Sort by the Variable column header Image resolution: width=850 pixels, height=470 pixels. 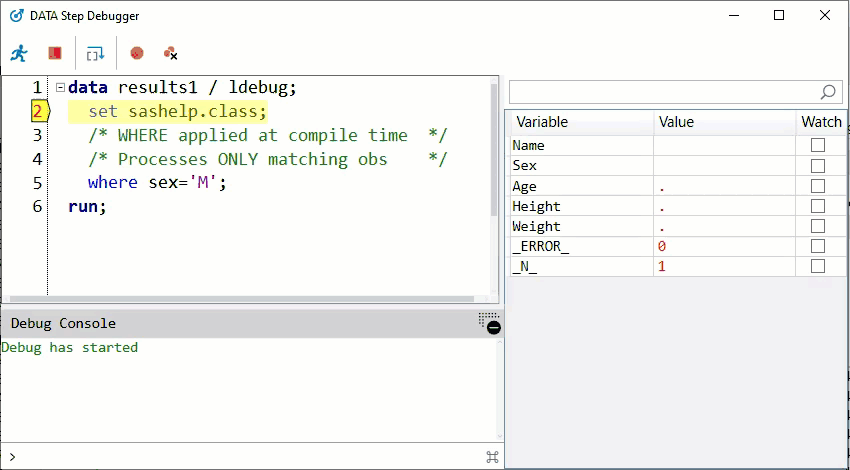point(581,122)
